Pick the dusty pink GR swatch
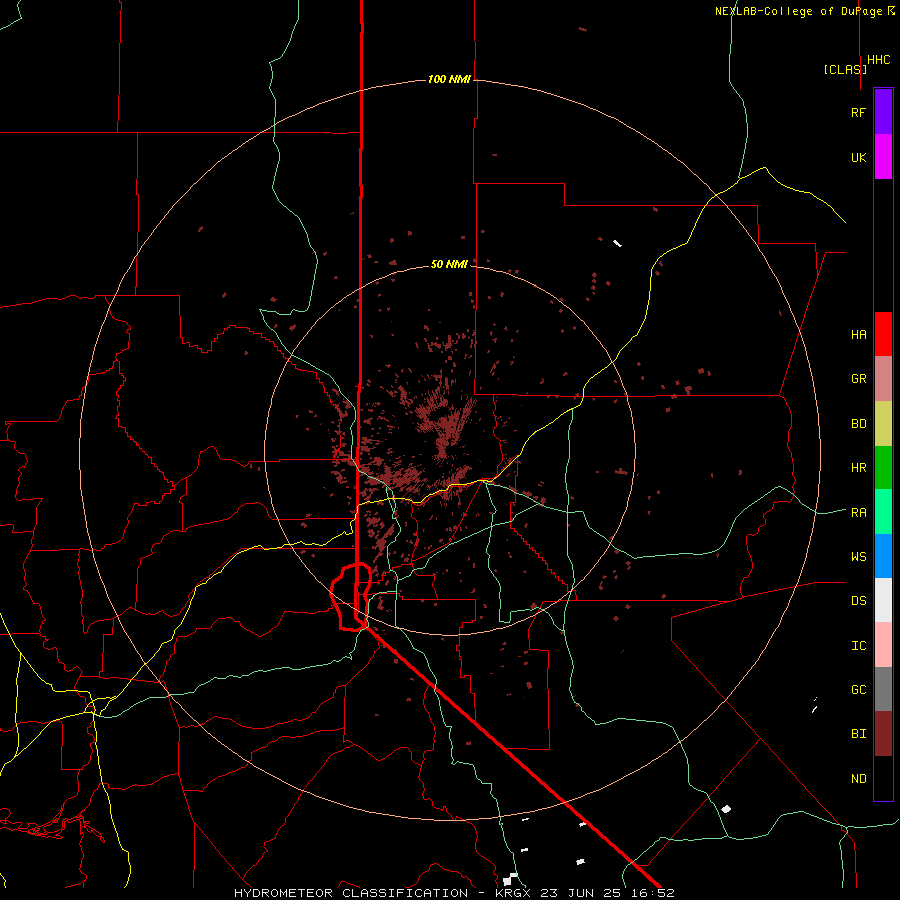 (883, 379)
